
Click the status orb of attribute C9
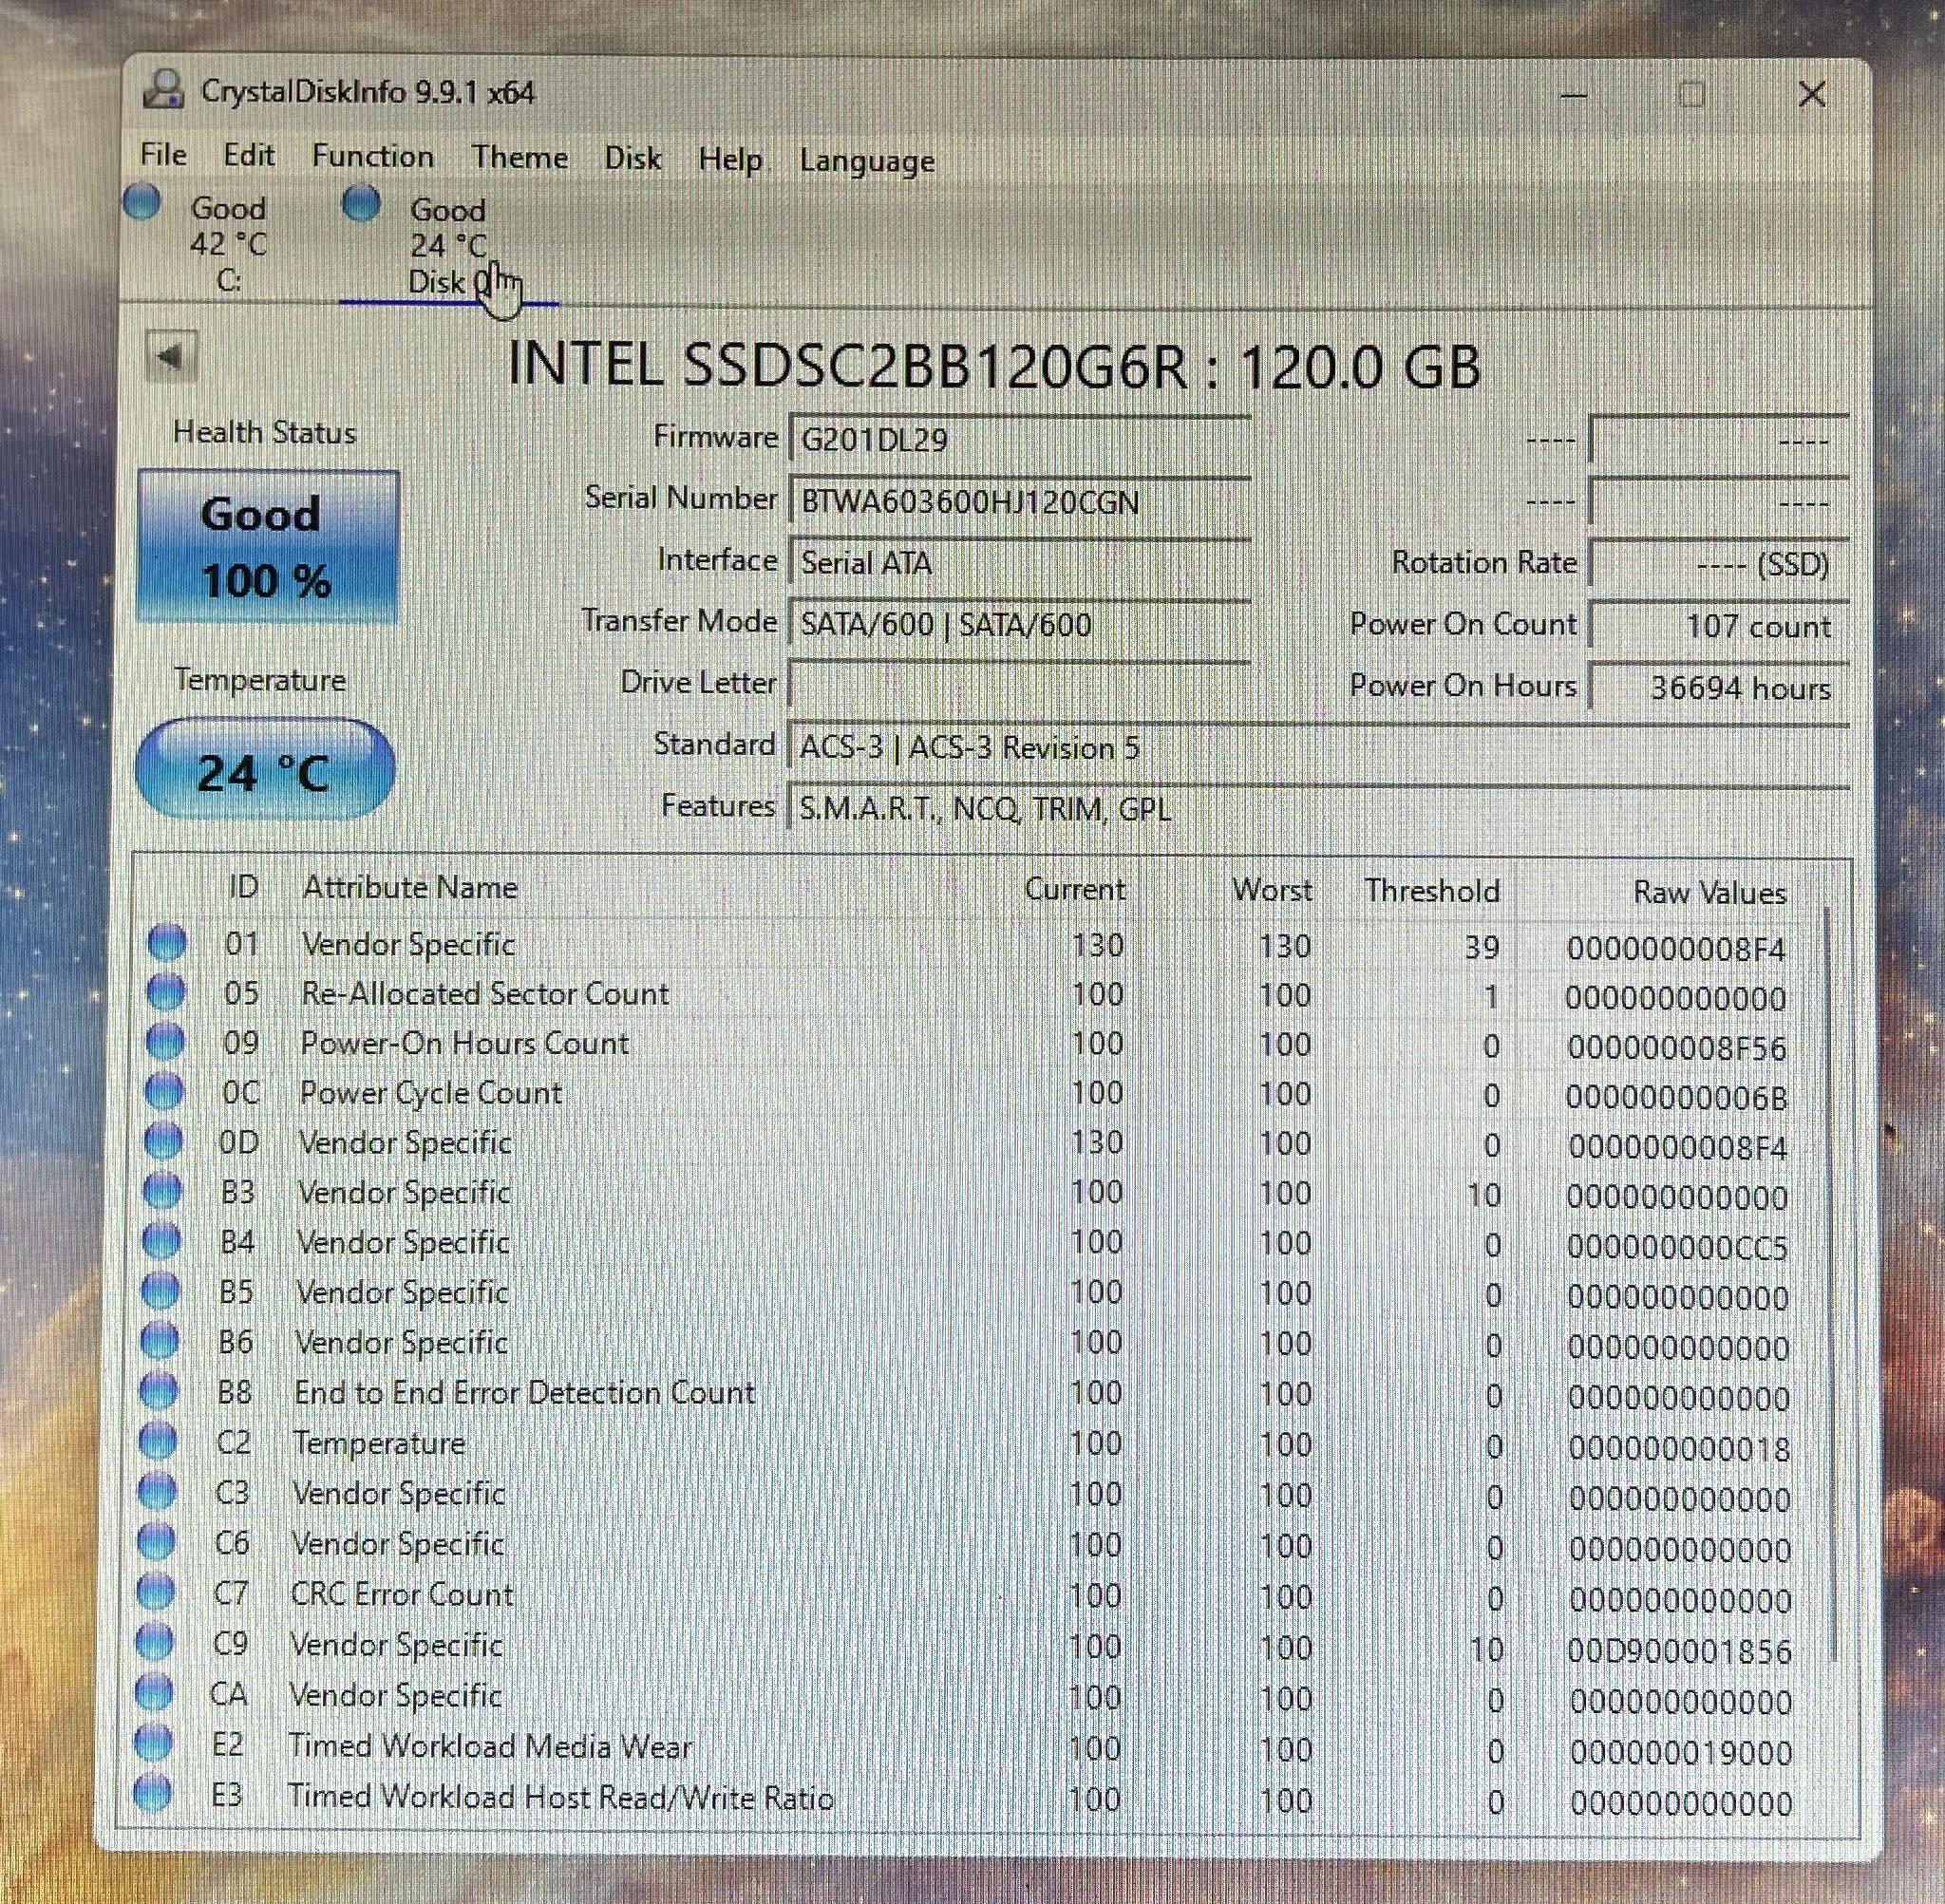154,1641
